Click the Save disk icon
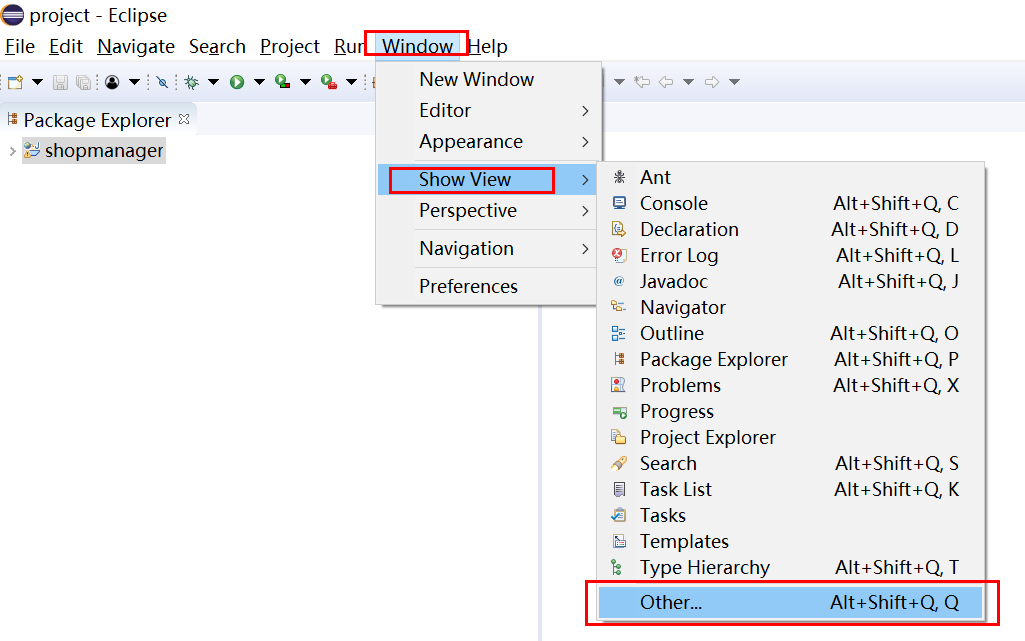1025x641 pixels. tap(61, 82)
